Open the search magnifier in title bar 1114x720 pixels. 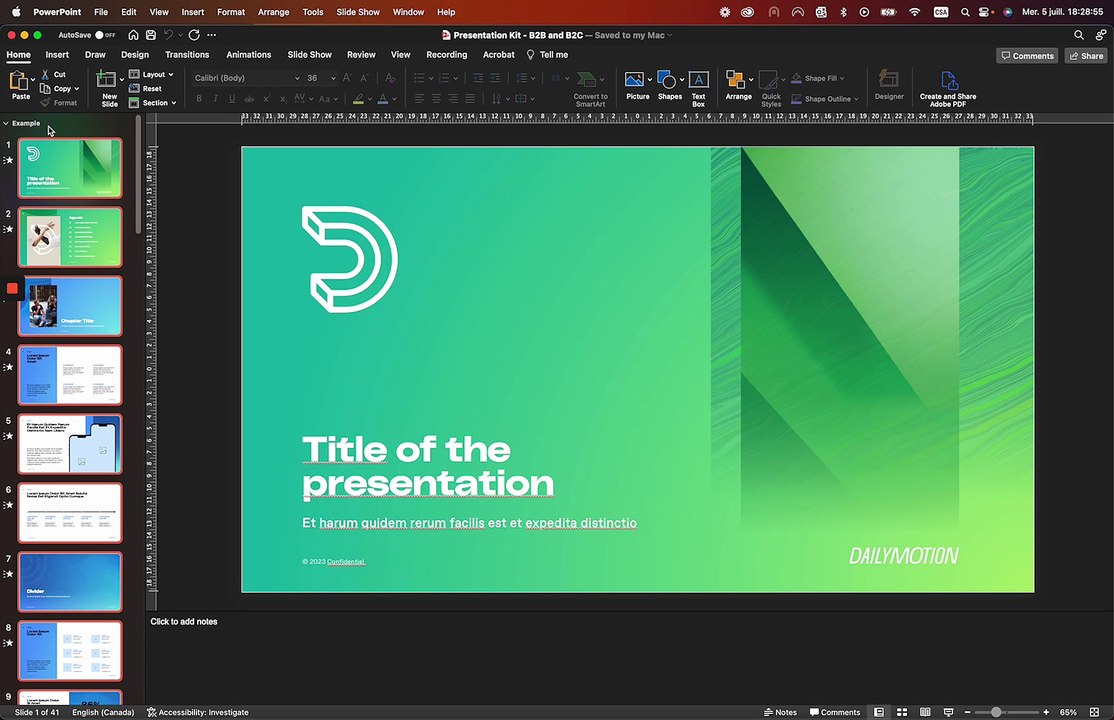pyautogui.click(x=1078, y=35)
